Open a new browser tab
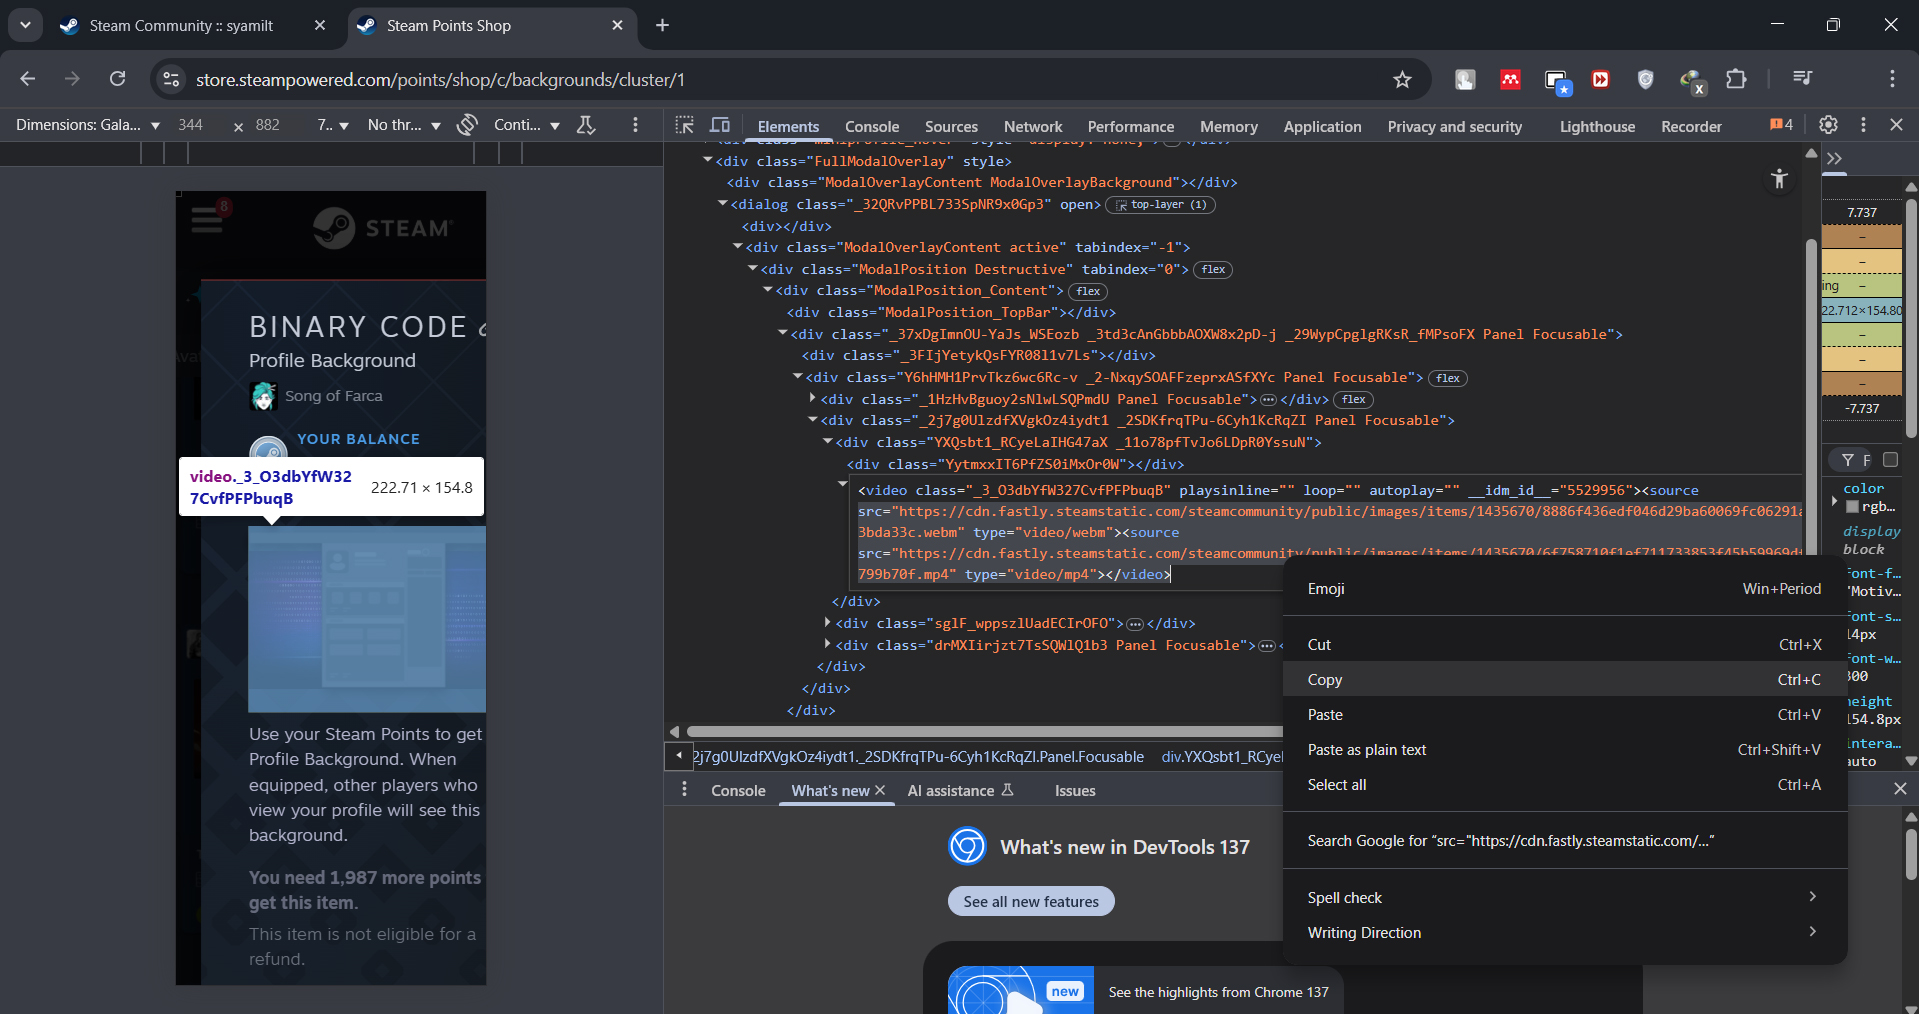This screenshot has width=1919, height=1014. tap(662, 25)
